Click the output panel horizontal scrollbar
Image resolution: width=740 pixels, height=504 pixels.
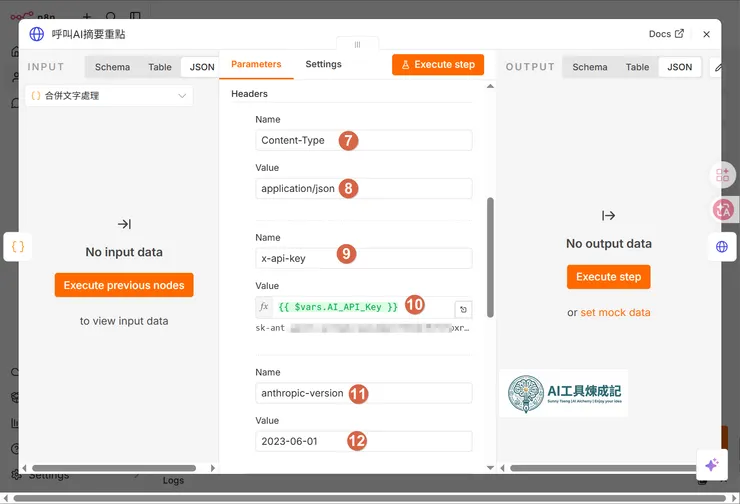(603, 468)
